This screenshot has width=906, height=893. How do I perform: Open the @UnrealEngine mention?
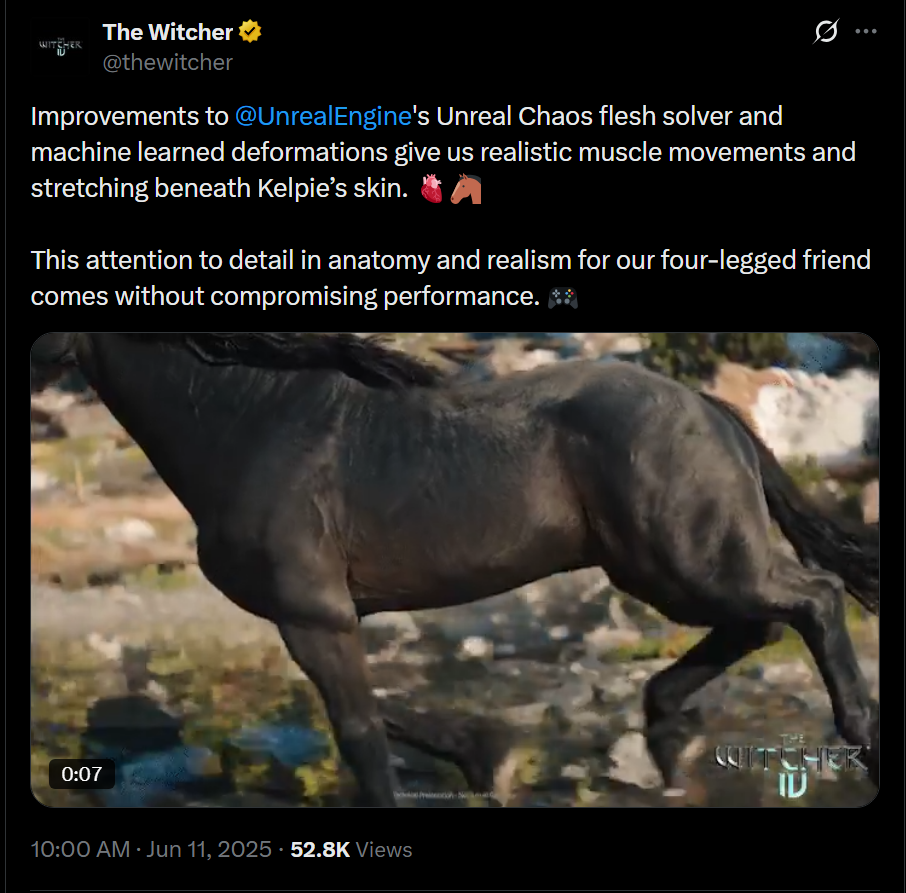(323, 116)
